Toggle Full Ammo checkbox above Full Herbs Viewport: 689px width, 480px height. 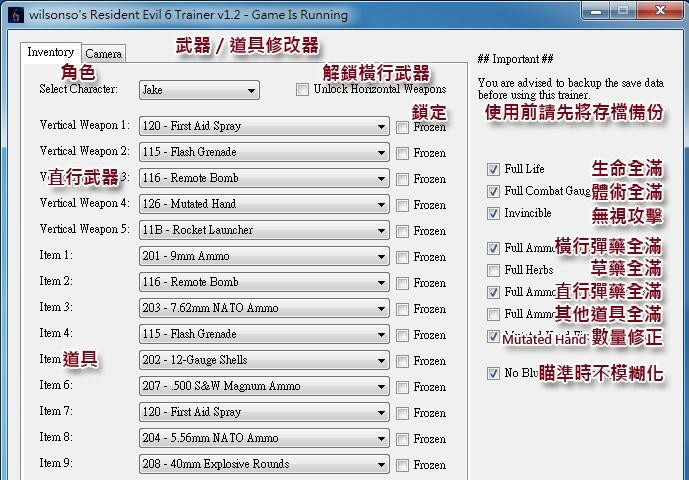pos(493,248)
